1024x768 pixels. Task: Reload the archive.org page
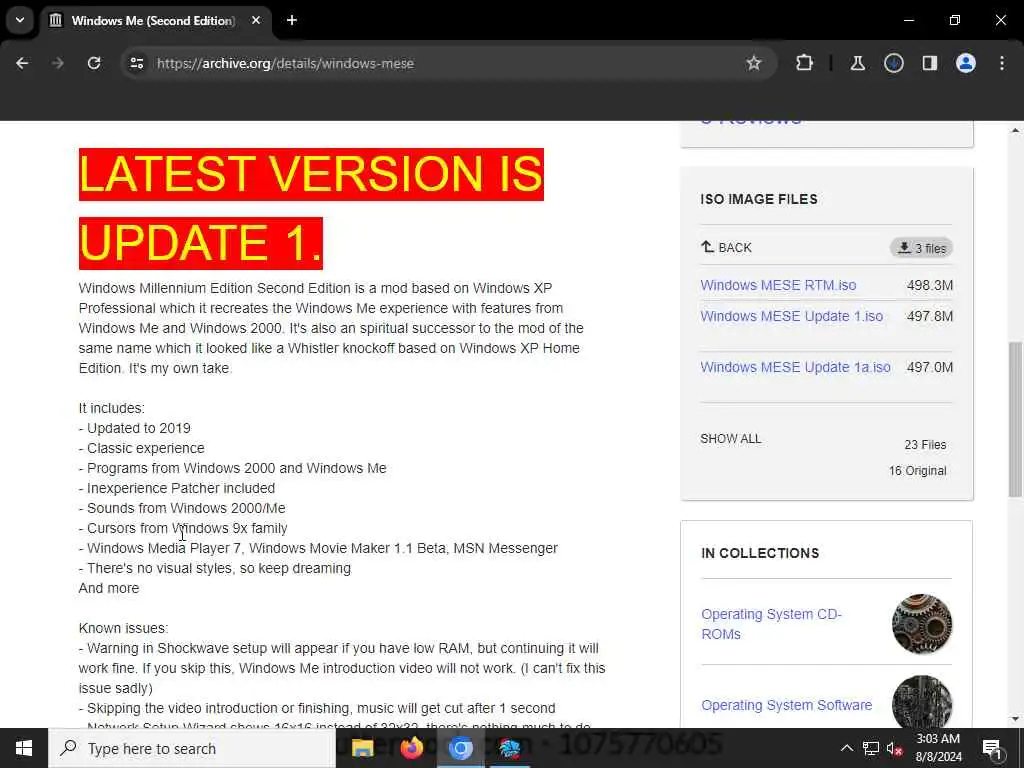click(x=94, y=63)
